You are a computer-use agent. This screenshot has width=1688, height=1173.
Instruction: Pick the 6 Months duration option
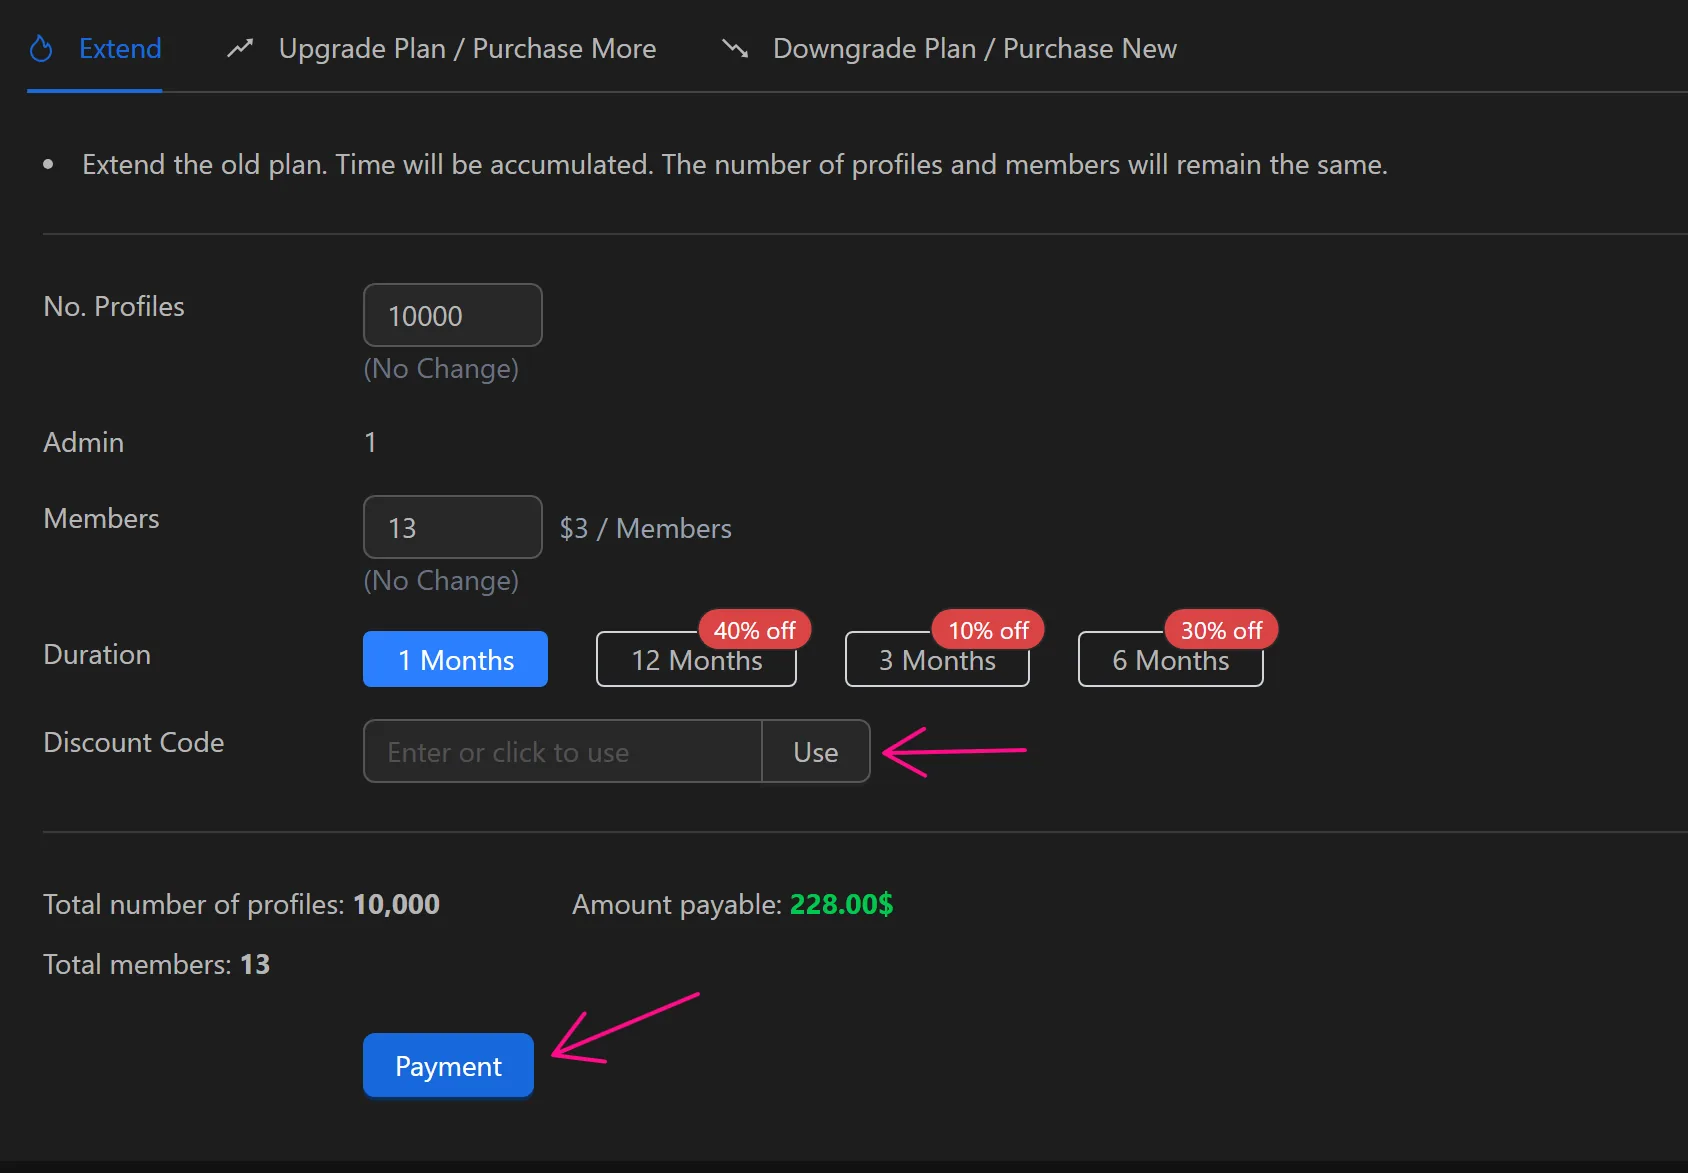click(x=1170, y=660)
